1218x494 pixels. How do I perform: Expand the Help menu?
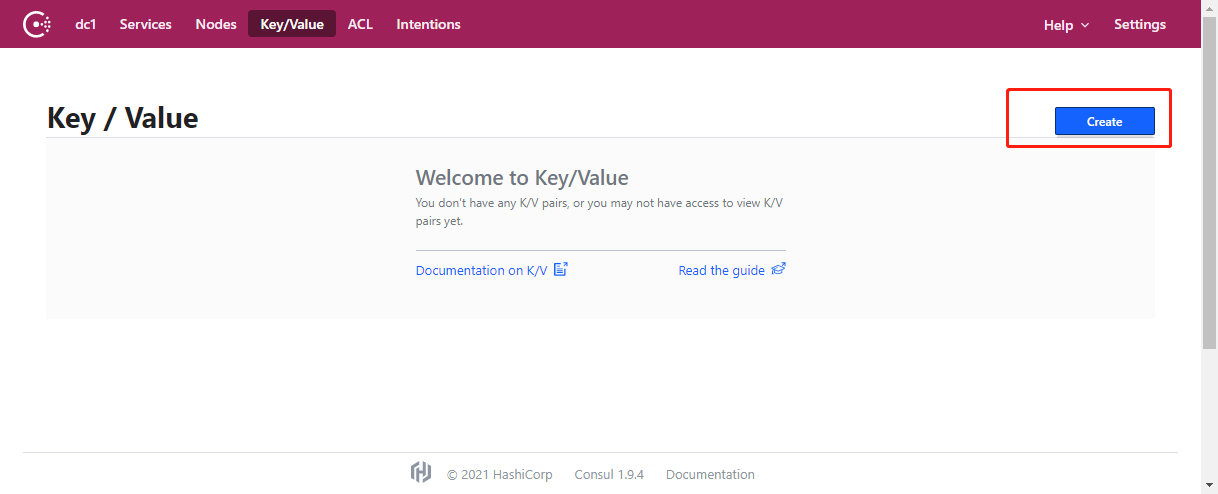pyautogui.click(x=1066, y=25)
